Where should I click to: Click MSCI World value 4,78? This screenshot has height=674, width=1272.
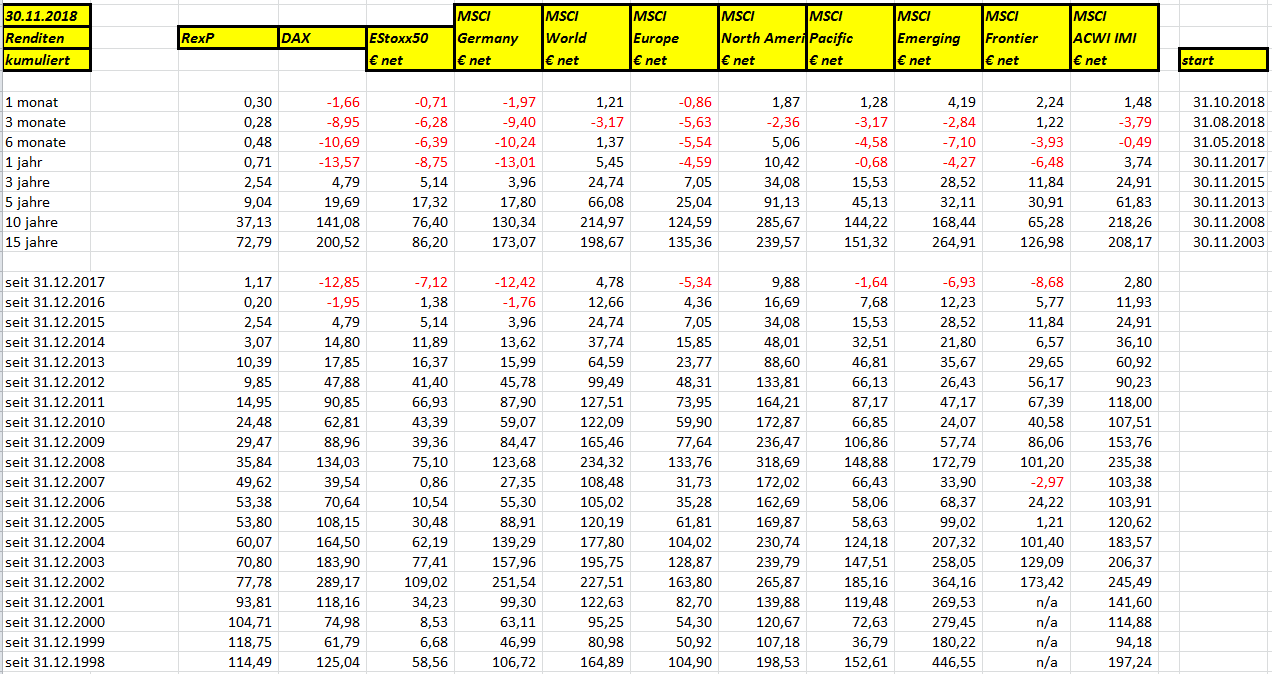point(608,282)
